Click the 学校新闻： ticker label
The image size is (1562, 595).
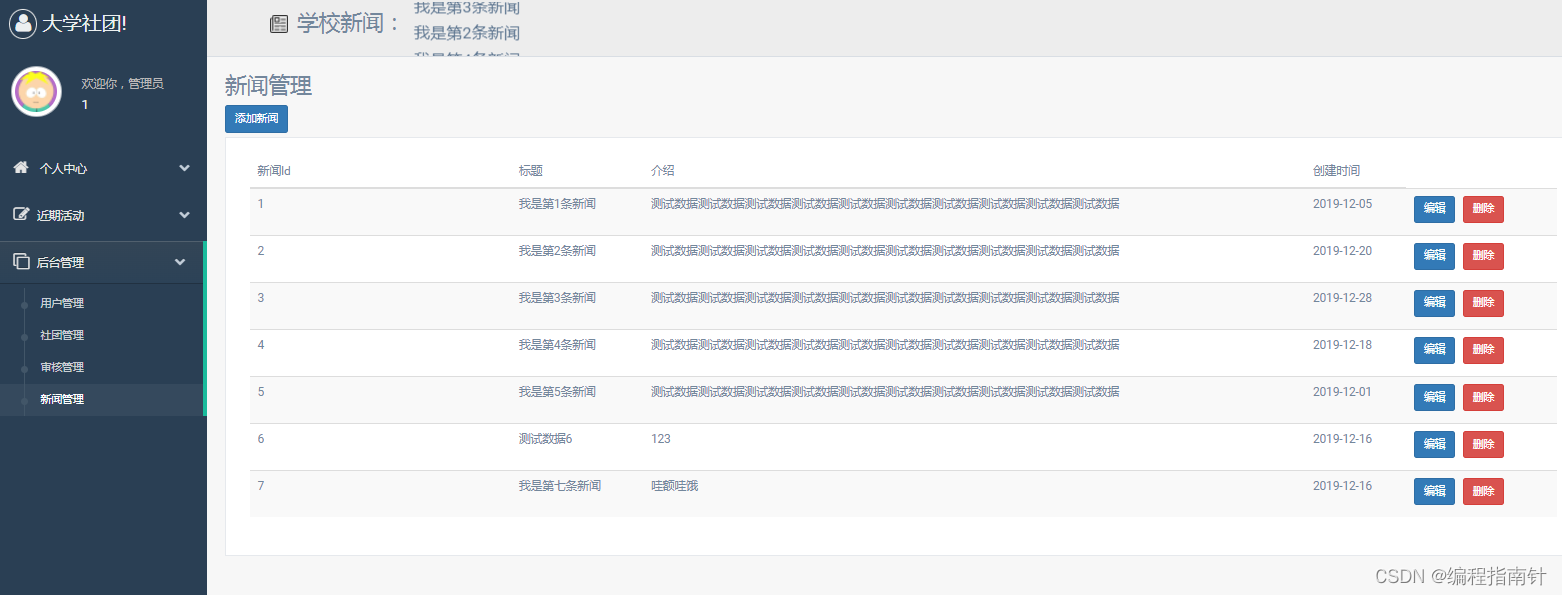(x=349, y=24)
